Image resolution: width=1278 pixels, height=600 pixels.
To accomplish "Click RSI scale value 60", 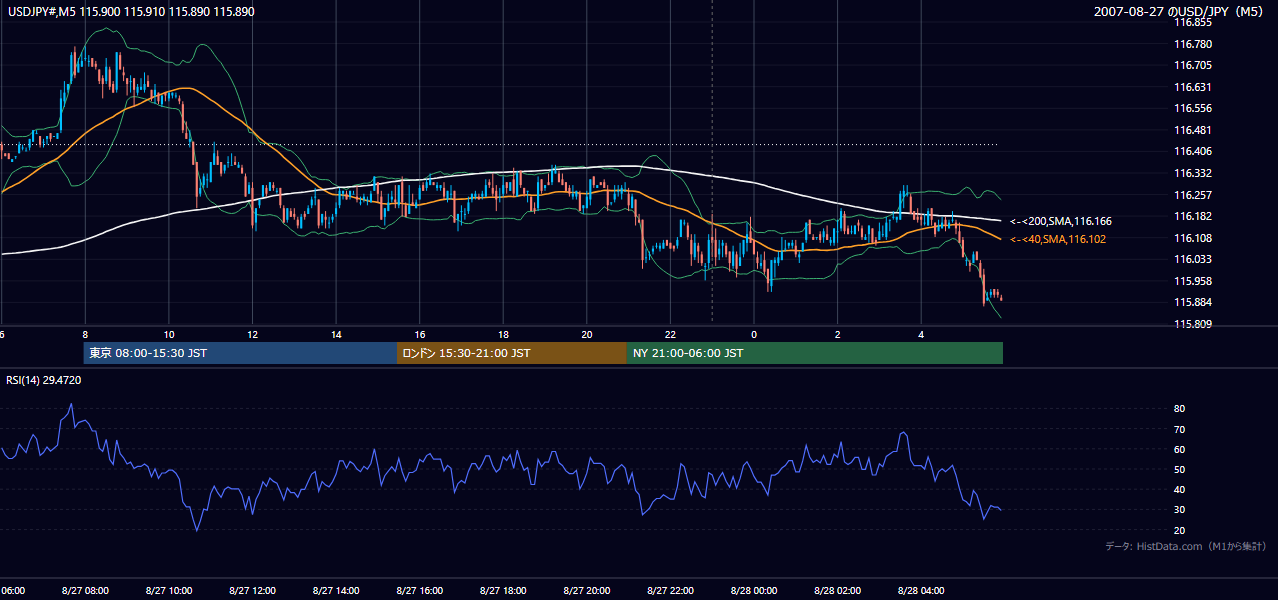I will (x=1179, y=449).
